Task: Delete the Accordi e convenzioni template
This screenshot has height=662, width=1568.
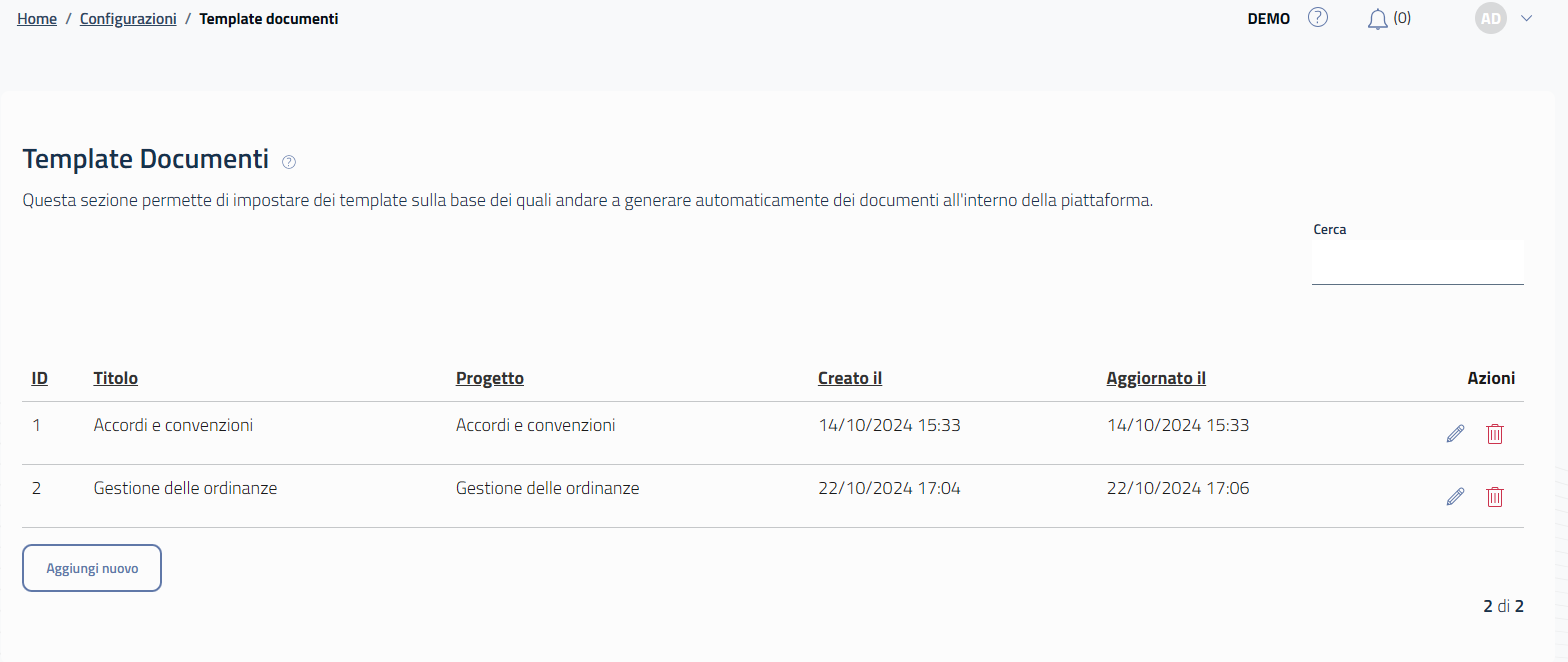Action: [1495, 434]
